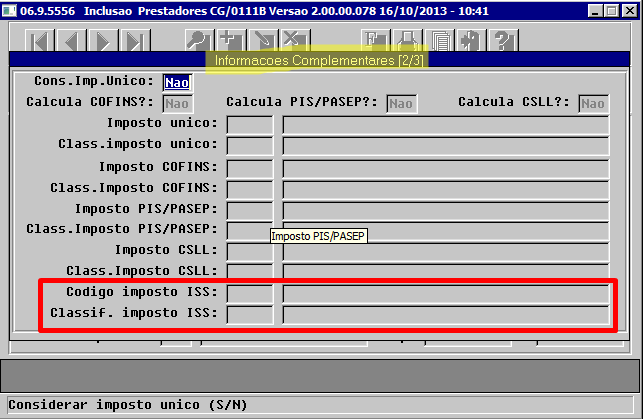Image resolution: width=644 pixels, height=419 pixels.
Task: Maximize the Inclusao Prestadores window
Action: [x=612, y=10]
